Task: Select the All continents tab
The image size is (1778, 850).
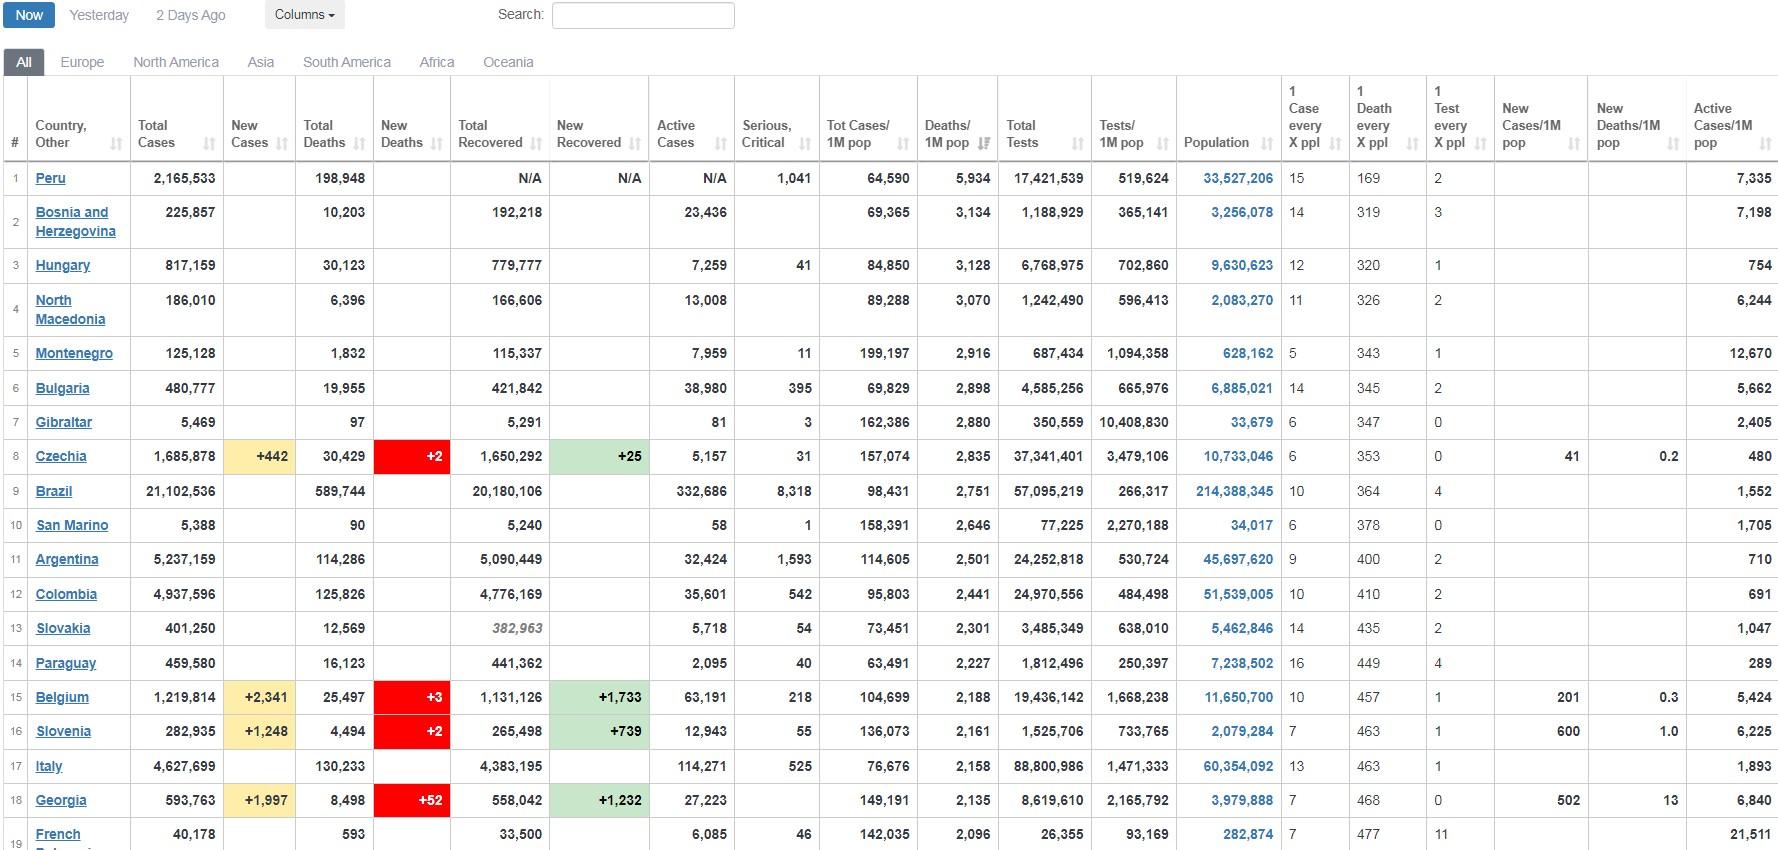Action: coord(24,62)
